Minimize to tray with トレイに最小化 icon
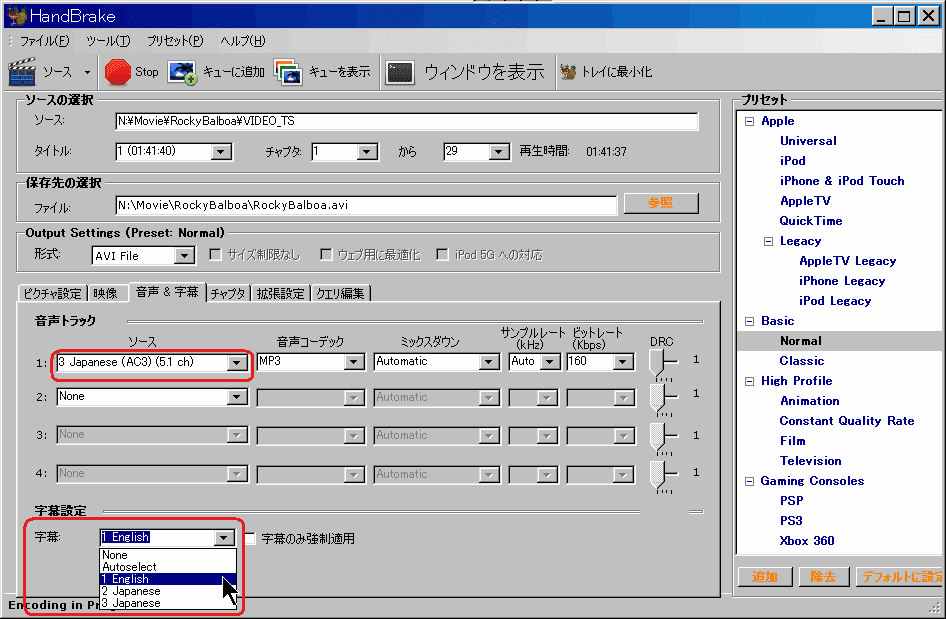The width and height of the screenshot is (946, 619). coord(566,71)
